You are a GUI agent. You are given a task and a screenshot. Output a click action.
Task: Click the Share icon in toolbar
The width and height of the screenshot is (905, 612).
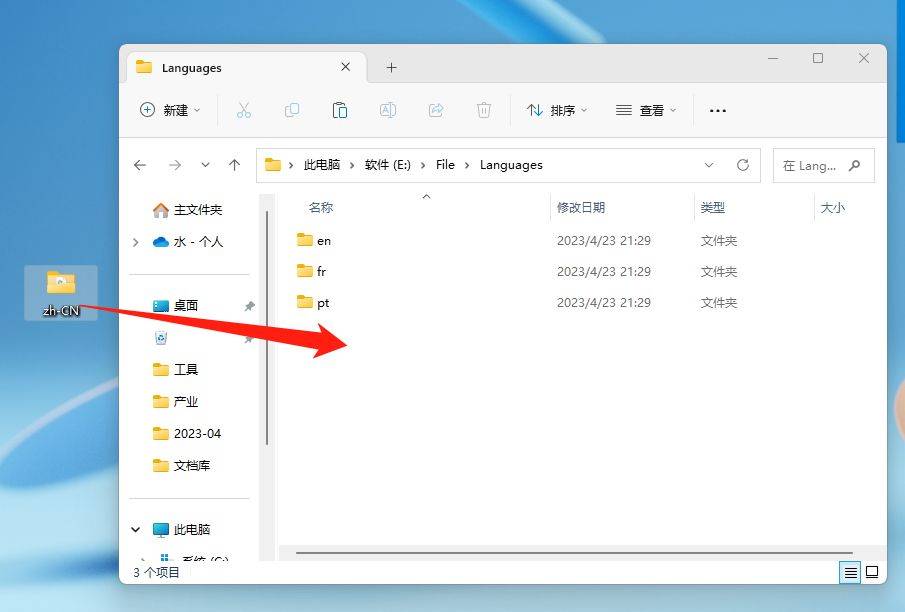436,110
